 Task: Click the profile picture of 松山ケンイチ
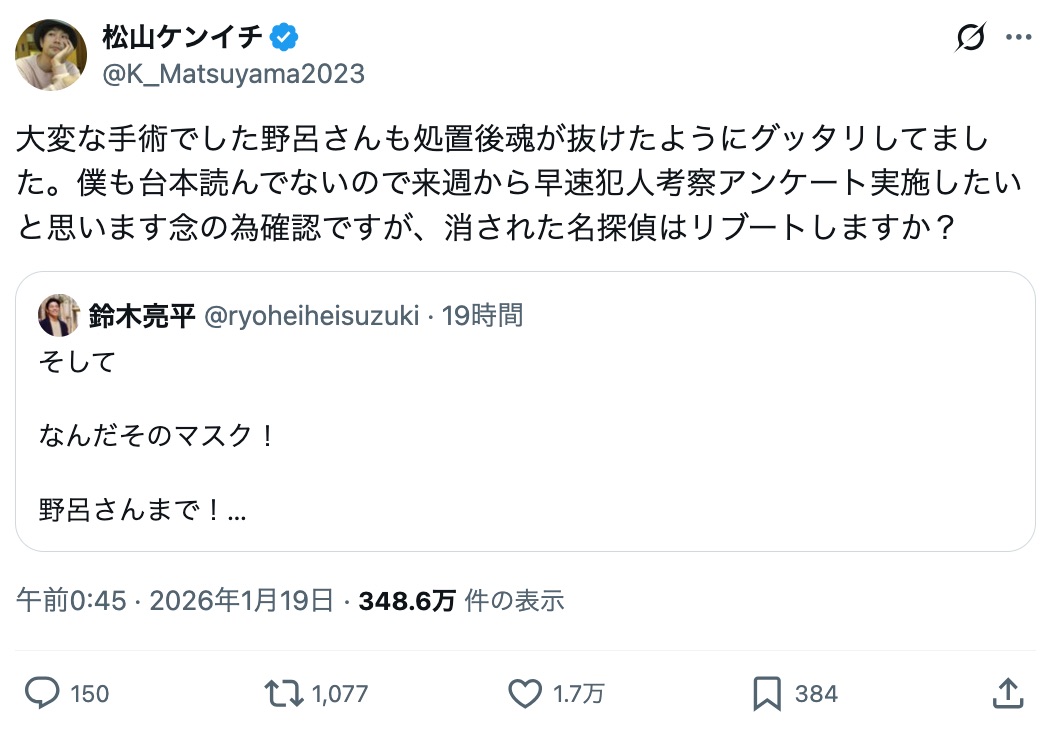pyautogui.click(x=50, y=52)
